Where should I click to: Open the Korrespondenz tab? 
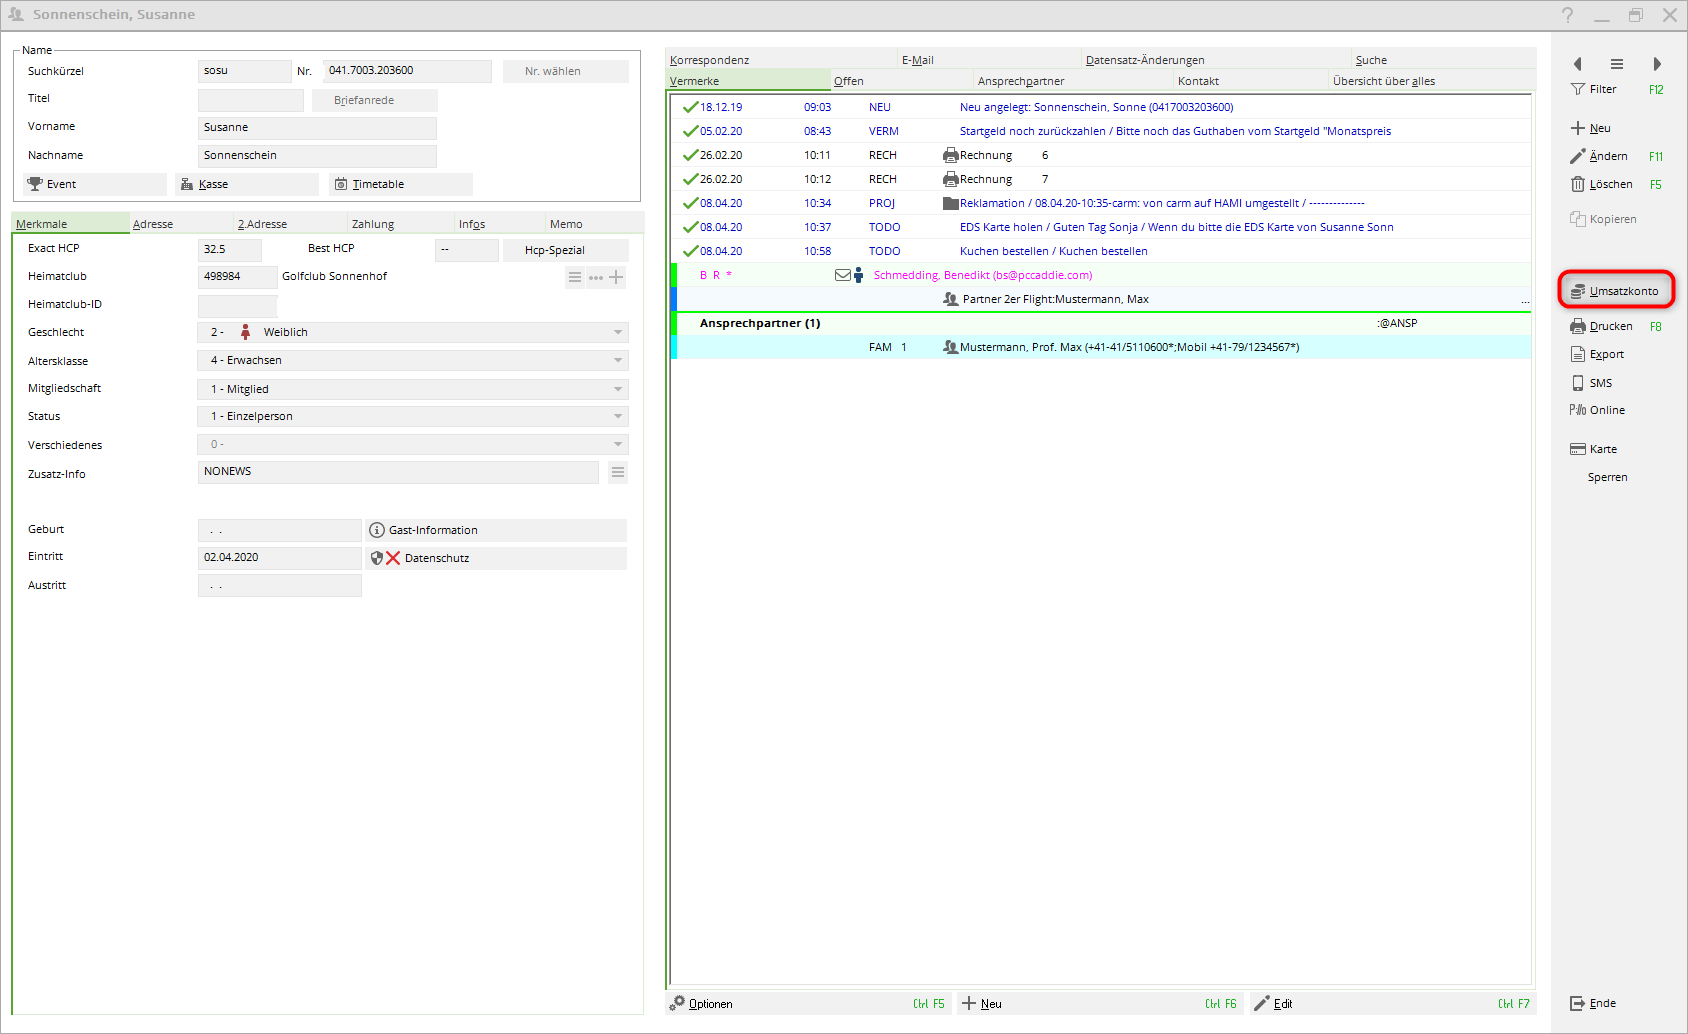[x=709, y=60]
